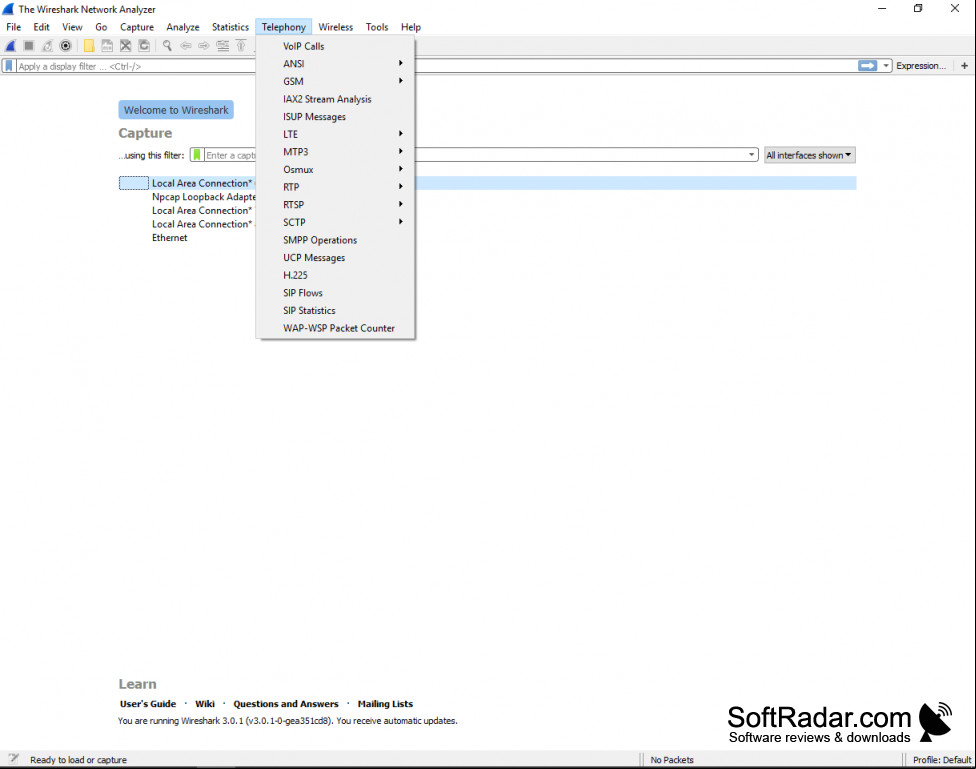
Task: Open the Wiki link
Action: tap(205, 704)
